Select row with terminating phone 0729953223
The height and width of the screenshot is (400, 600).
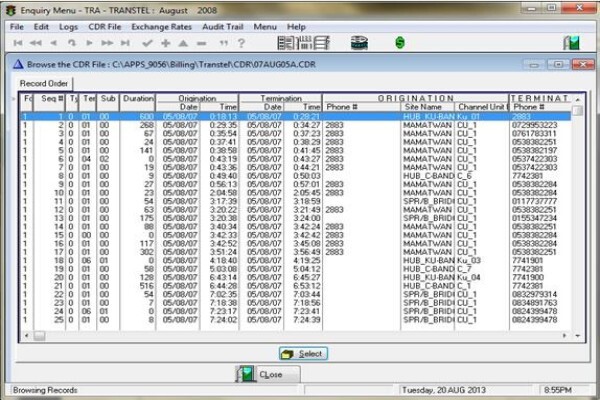tap(296, 125)
